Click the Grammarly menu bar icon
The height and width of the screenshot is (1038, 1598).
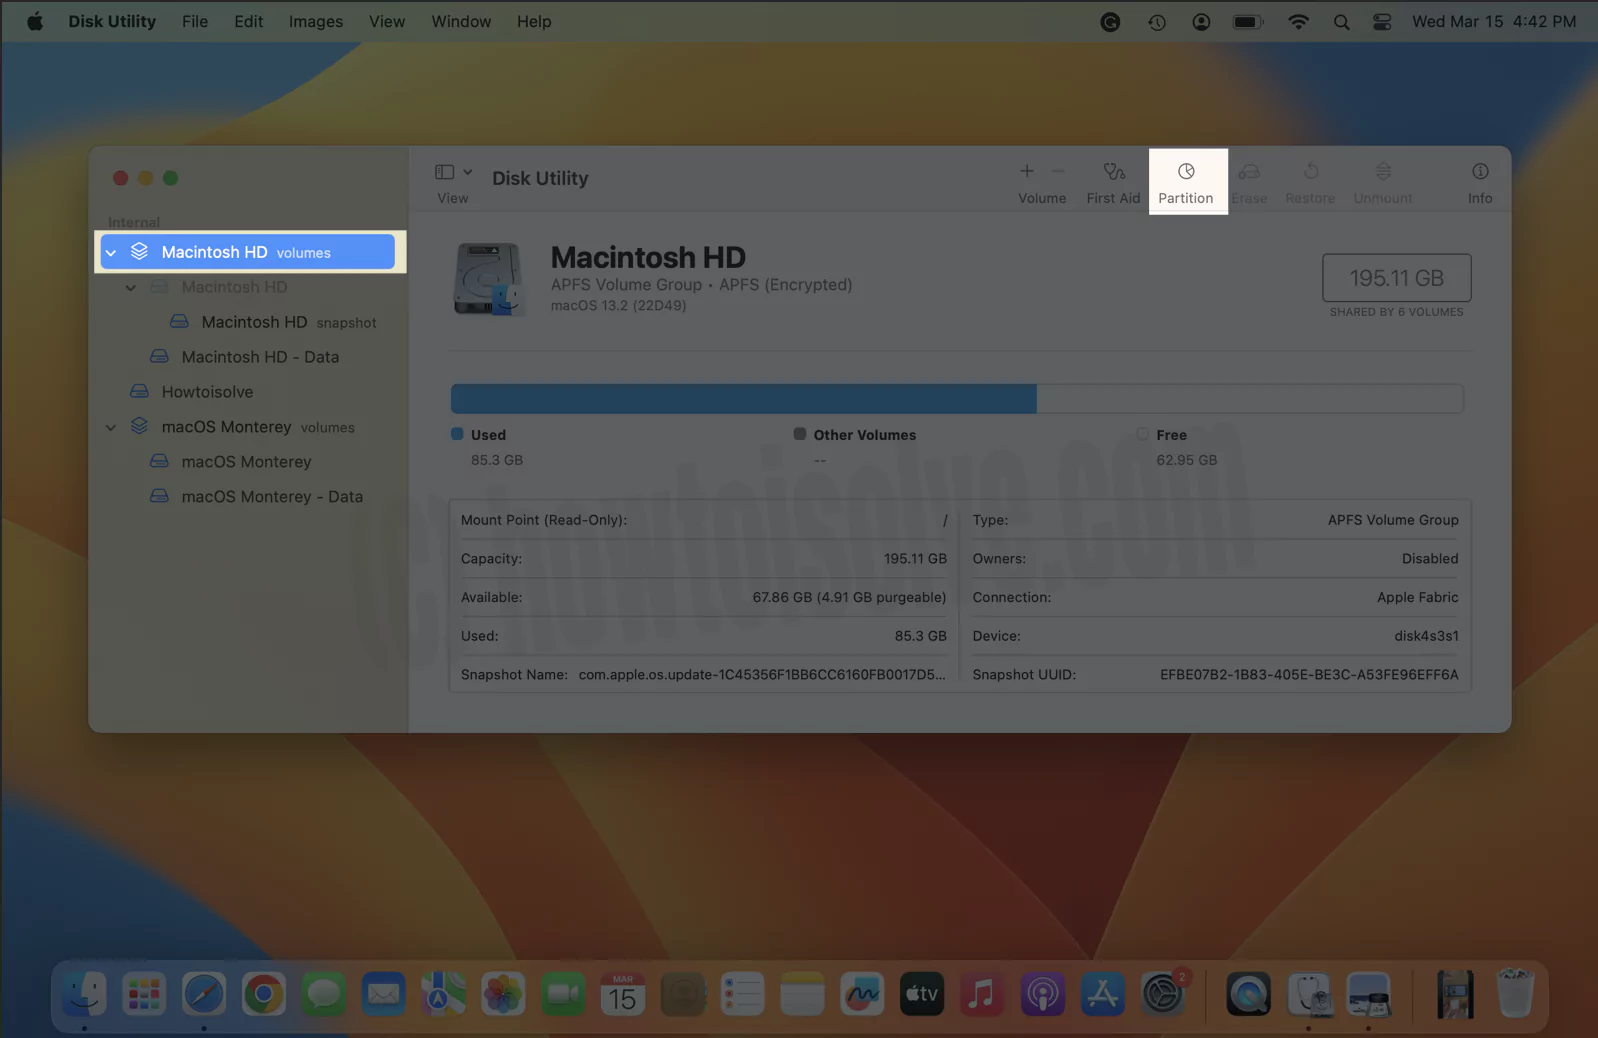(1110, 22)
